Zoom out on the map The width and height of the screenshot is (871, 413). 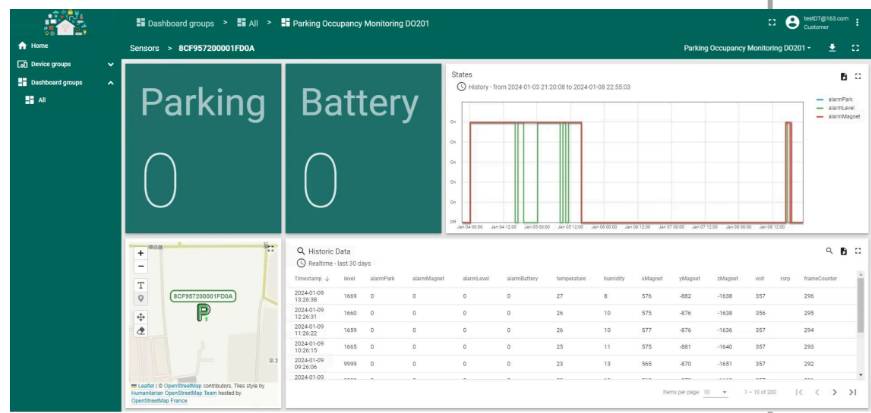[x=141, y=266]
